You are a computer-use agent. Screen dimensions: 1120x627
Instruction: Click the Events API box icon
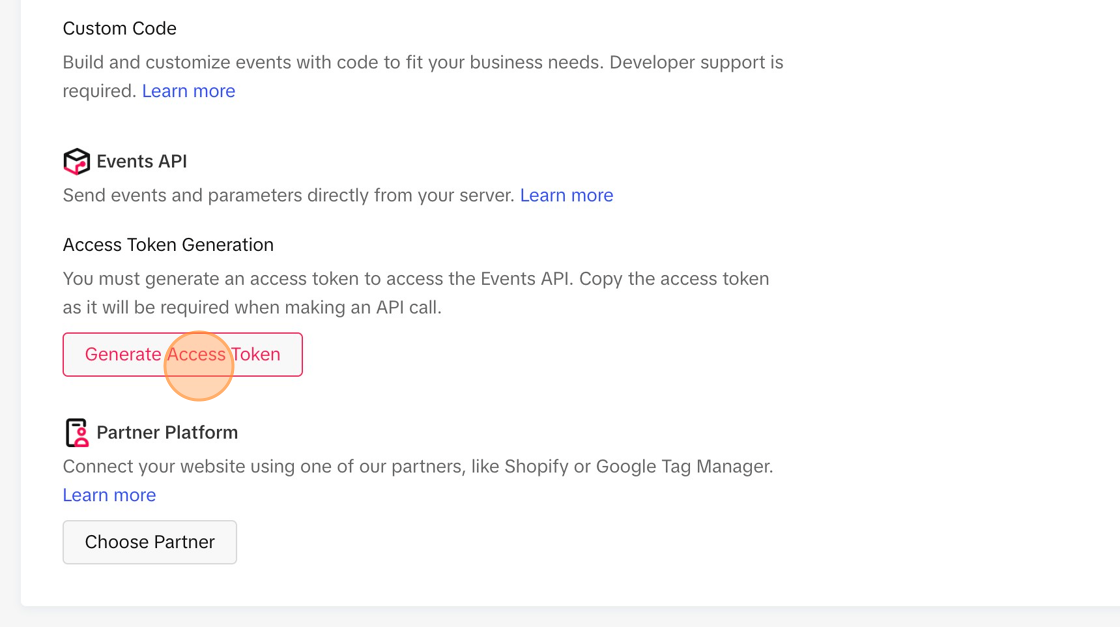(76, 161)
